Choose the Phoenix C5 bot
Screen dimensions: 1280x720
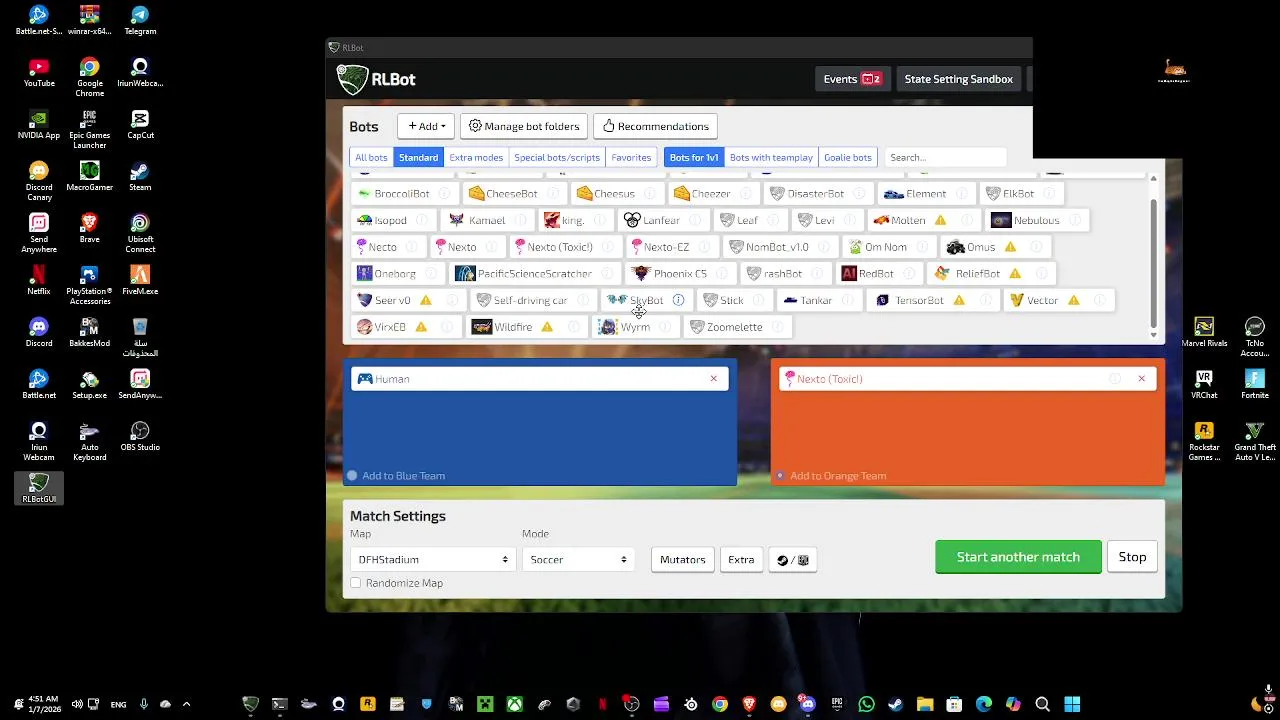(680, 273)
